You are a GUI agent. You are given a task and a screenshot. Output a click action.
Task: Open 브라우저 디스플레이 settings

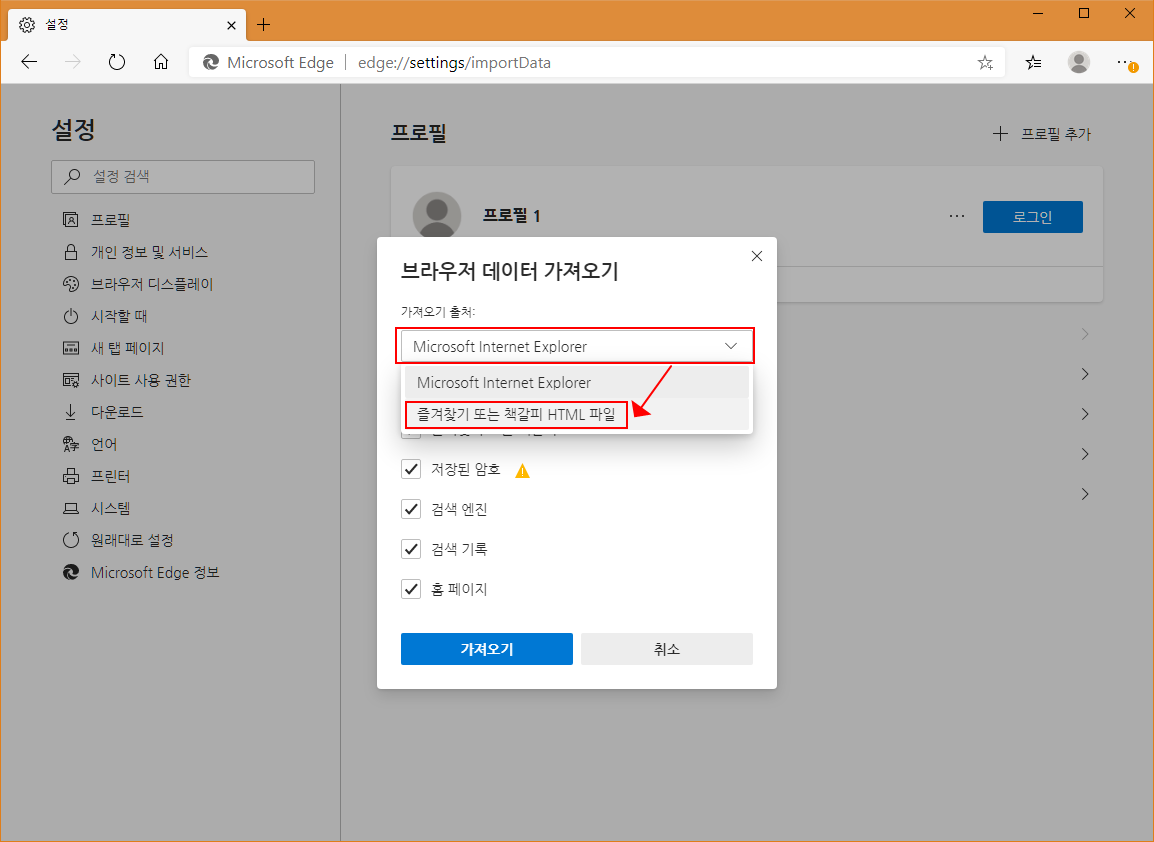pos(152,284)
